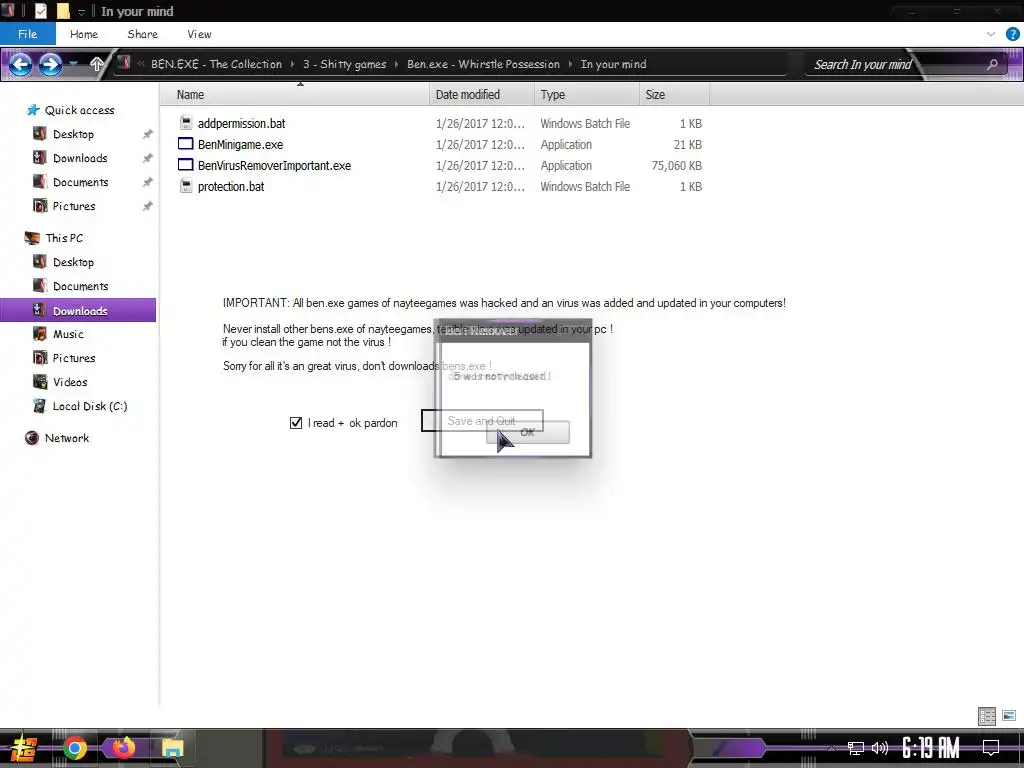This screenshot has width=1024, height=768.
Task: Sort files by Size column header
Action: click(x=674, y=95)
